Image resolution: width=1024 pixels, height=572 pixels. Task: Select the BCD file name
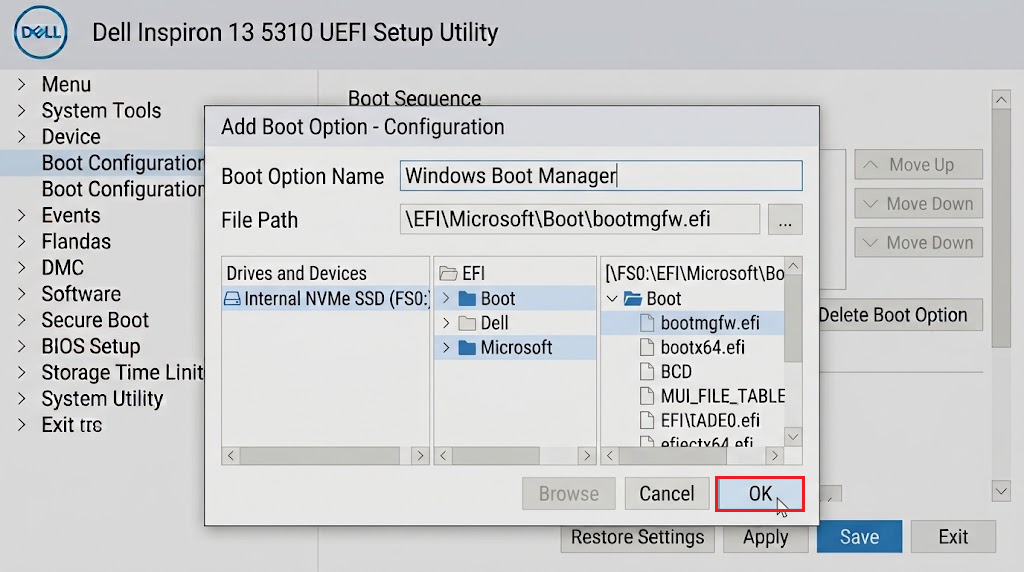pos(676,372)
